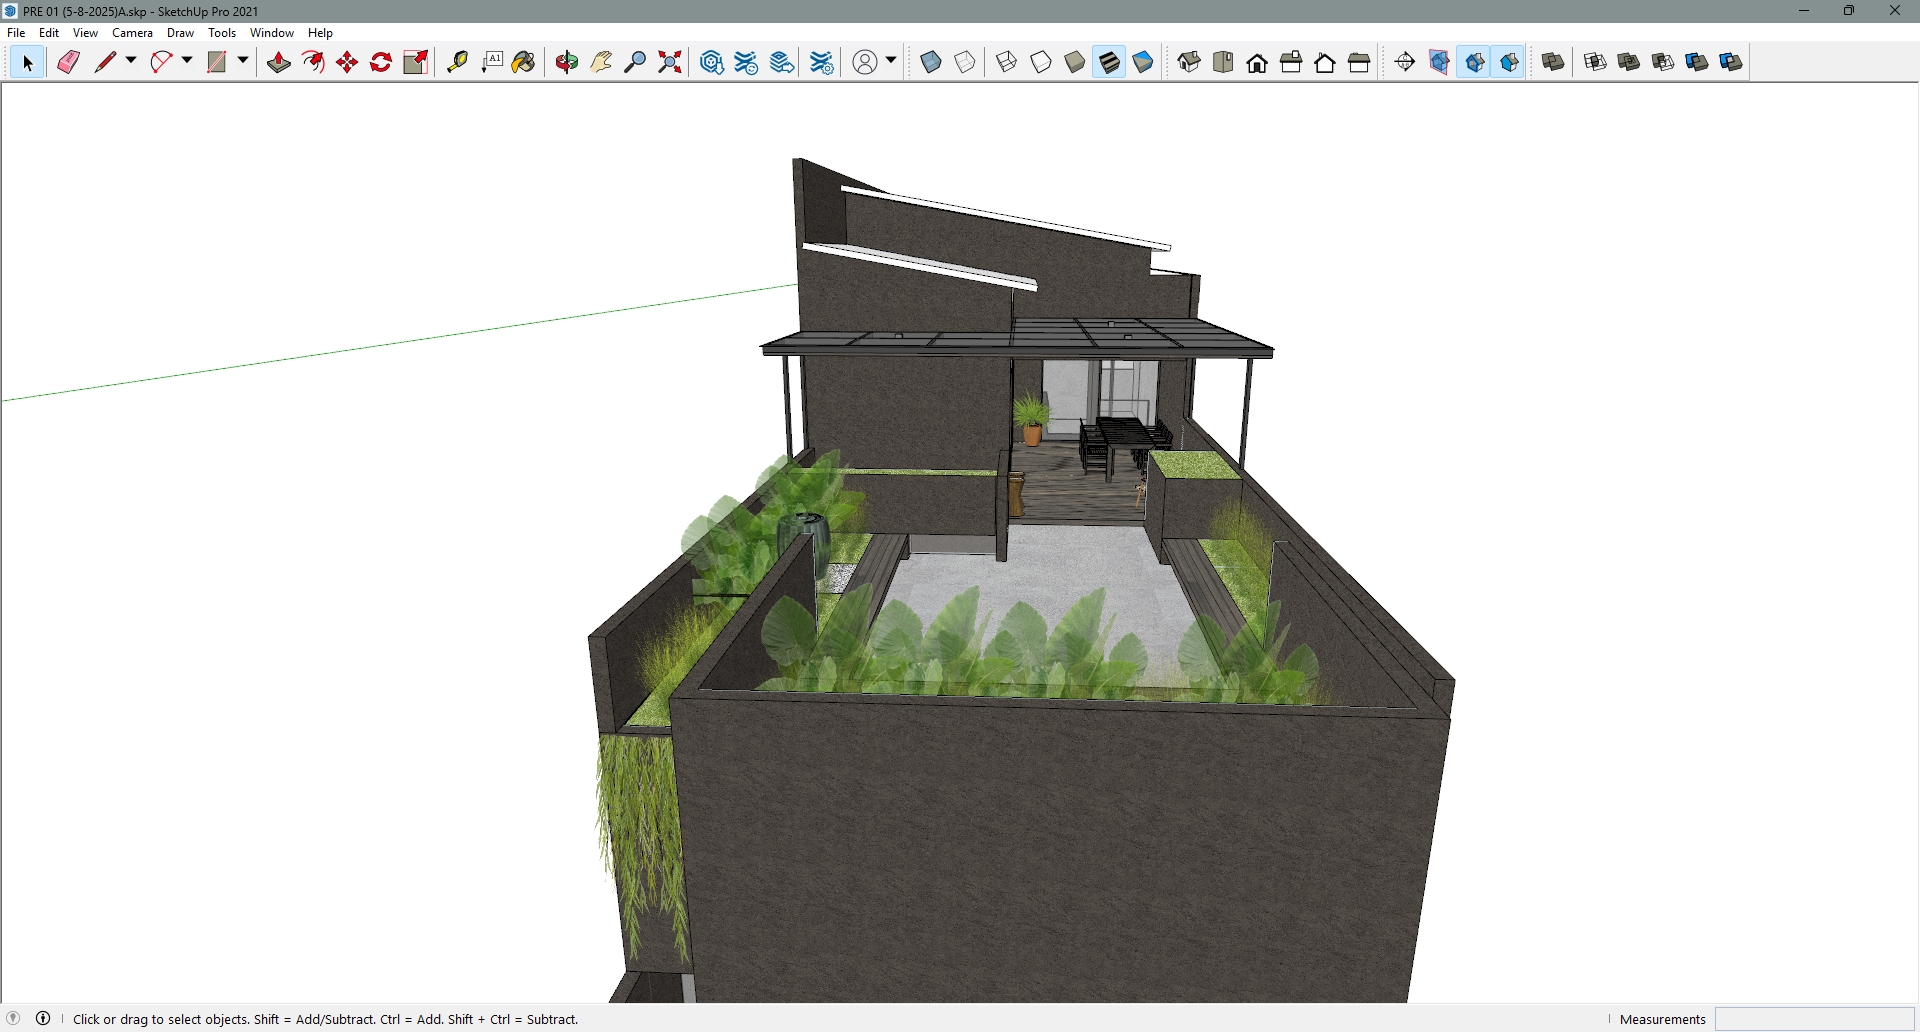Click the Union solid tool
1920x1032 pixels.
tap(1629, 62)
